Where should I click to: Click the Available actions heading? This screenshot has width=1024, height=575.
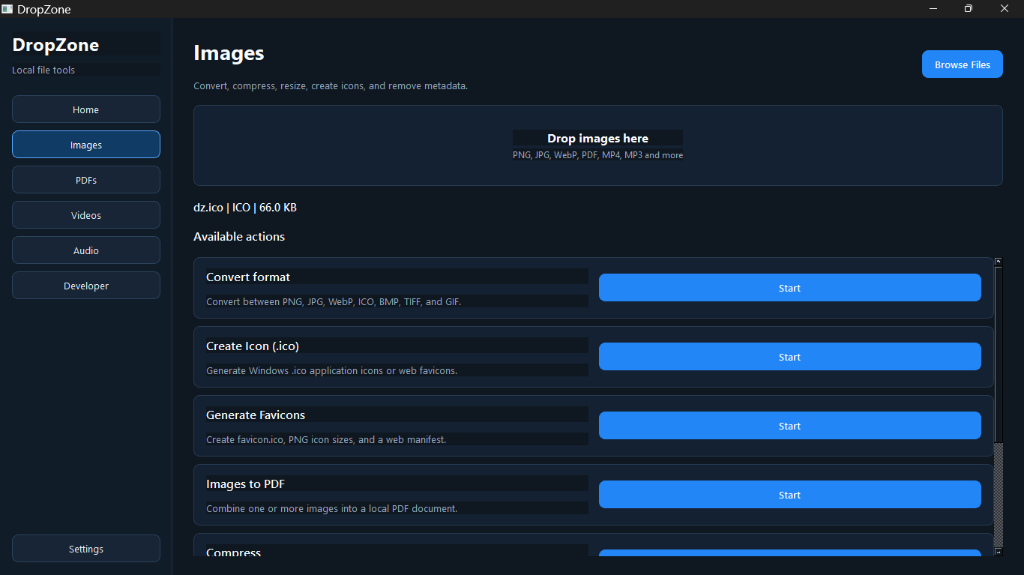[239, 237]
